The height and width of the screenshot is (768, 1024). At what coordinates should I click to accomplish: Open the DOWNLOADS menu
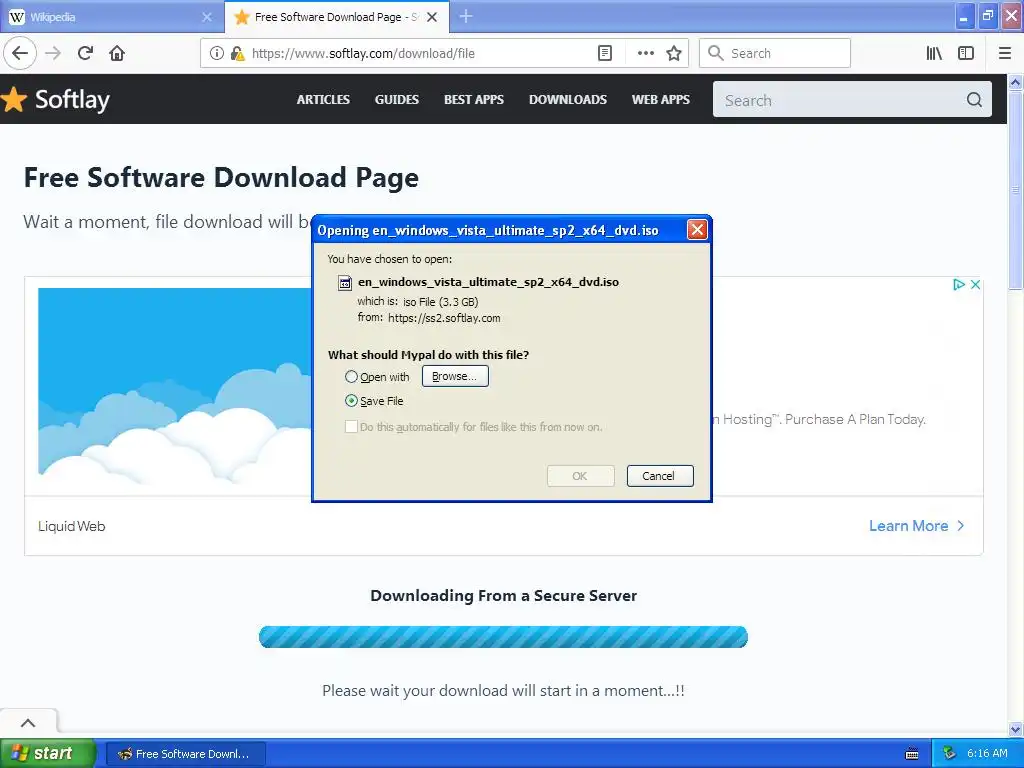[x=568, y=100]
